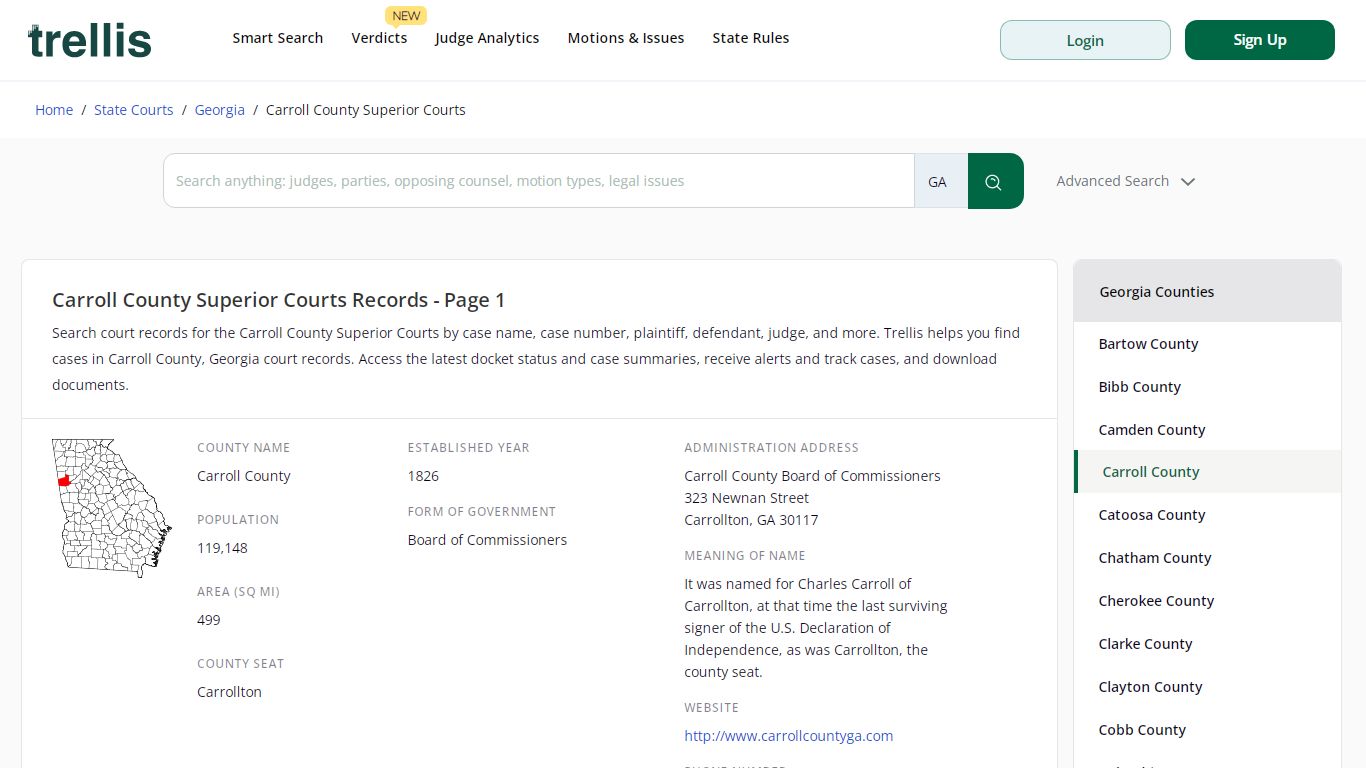Screen dimensions: 1366x768
Task: Focus the search anything input field
Action: click(x=539, y=181)
